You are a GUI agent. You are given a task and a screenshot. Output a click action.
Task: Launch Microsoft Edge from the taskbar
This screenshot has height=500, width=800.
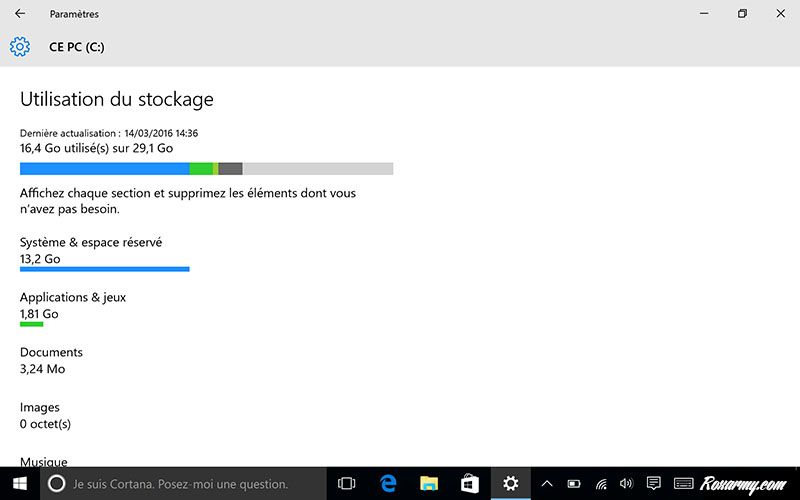tap(388, 483)
